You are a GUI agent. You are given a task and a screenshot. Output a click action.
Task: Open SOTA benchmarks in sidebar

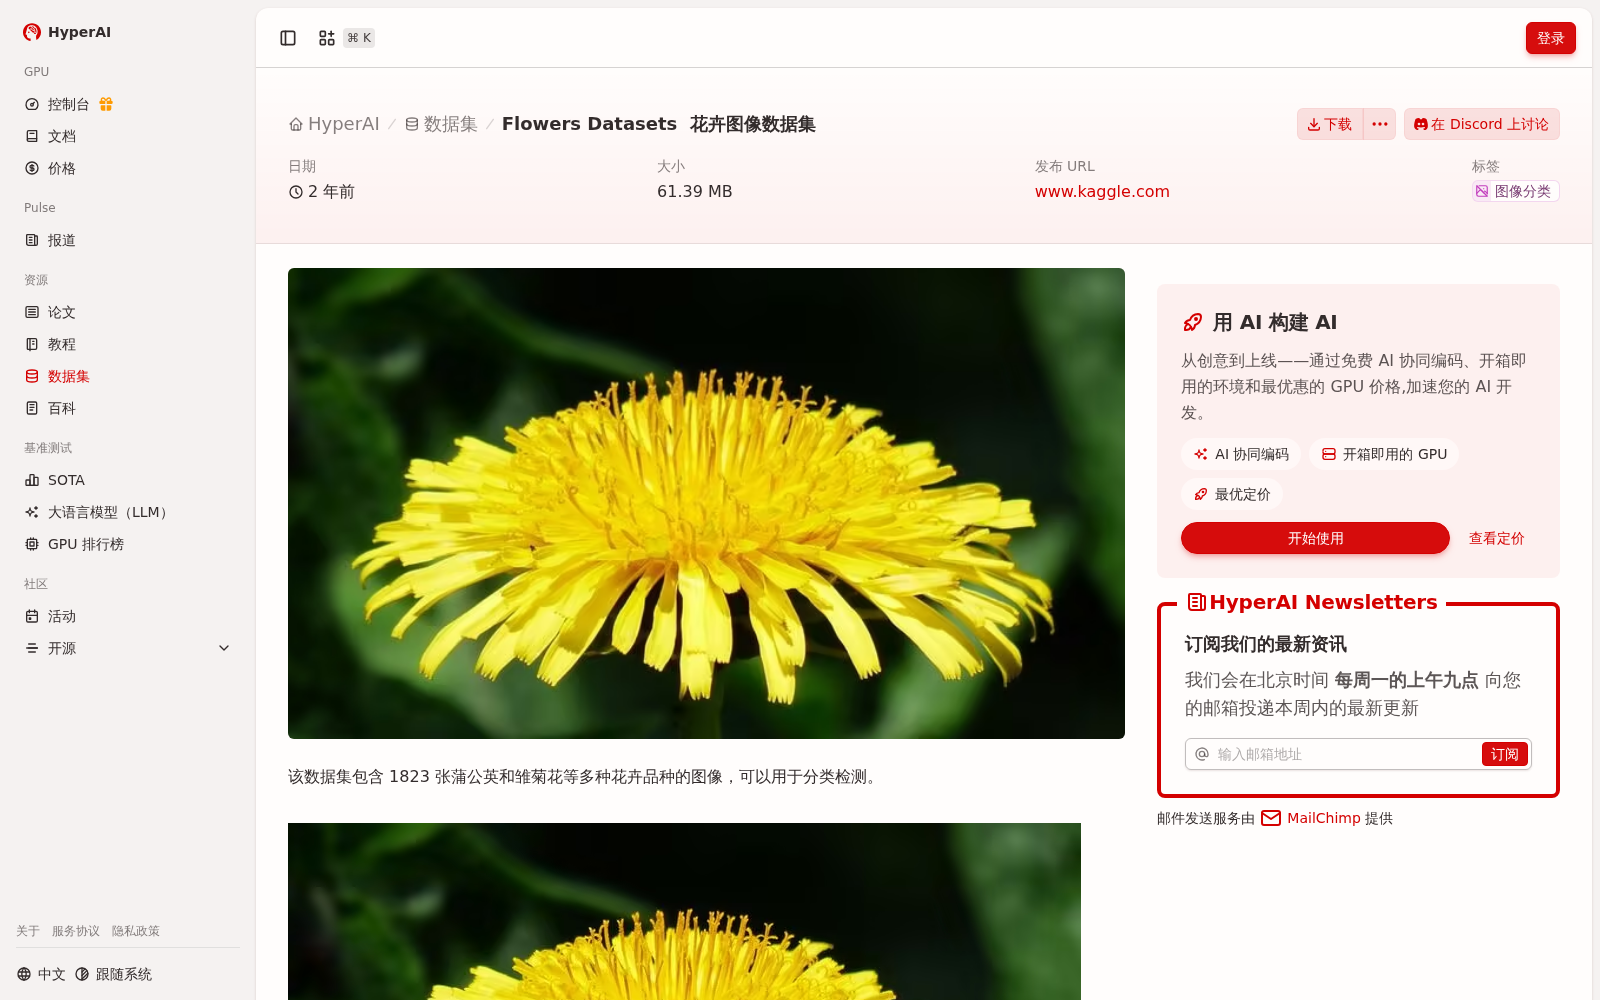pyautogui.click(x=128, y=480)
